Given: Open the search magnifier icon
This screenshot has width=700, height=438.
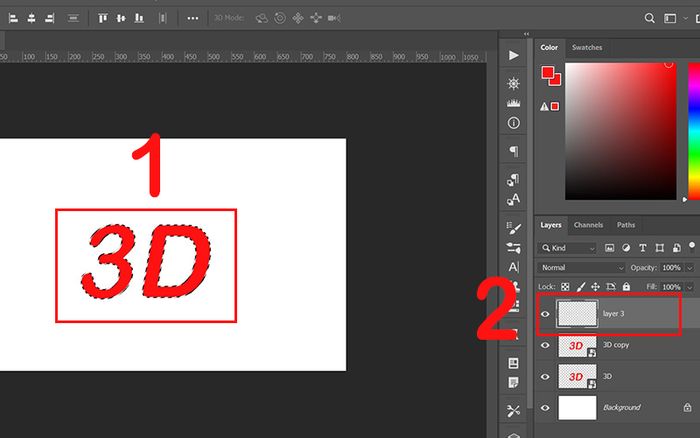Looking at the screenshot, I should (650, 18).
